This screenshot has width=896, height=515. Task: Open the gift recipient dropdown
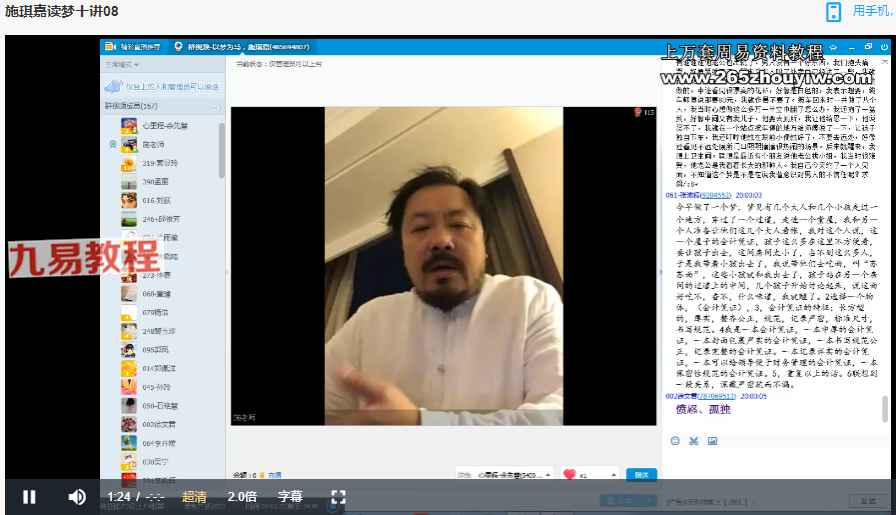click(x=505, y=474)
